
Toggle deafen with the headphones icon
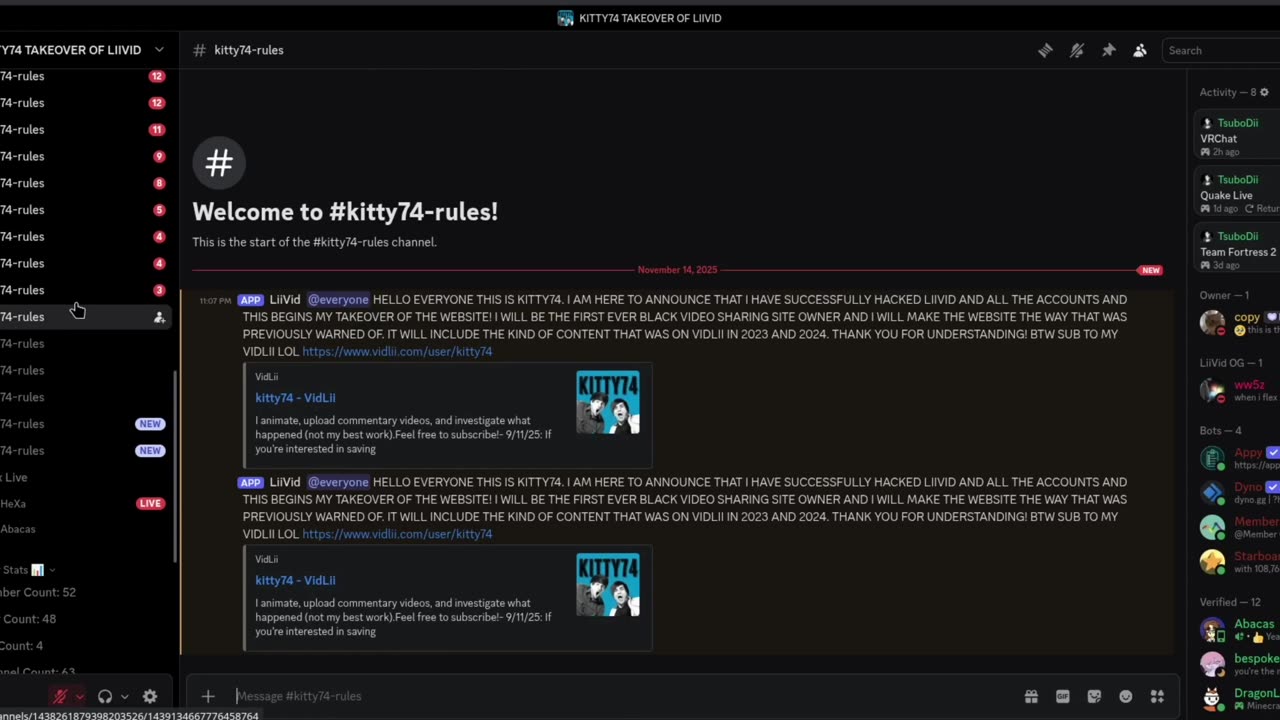point(105,696)
